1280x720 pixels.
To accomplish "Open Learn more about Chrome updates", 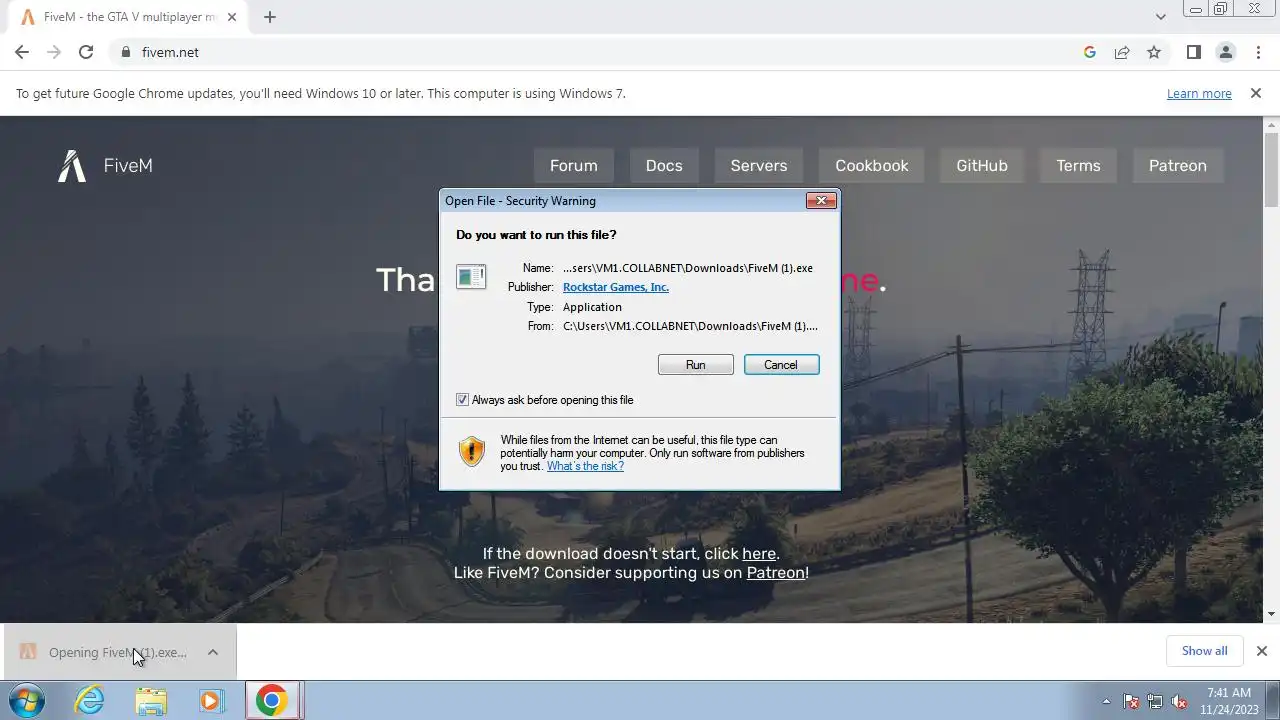I will click(x=1199, y=93).
